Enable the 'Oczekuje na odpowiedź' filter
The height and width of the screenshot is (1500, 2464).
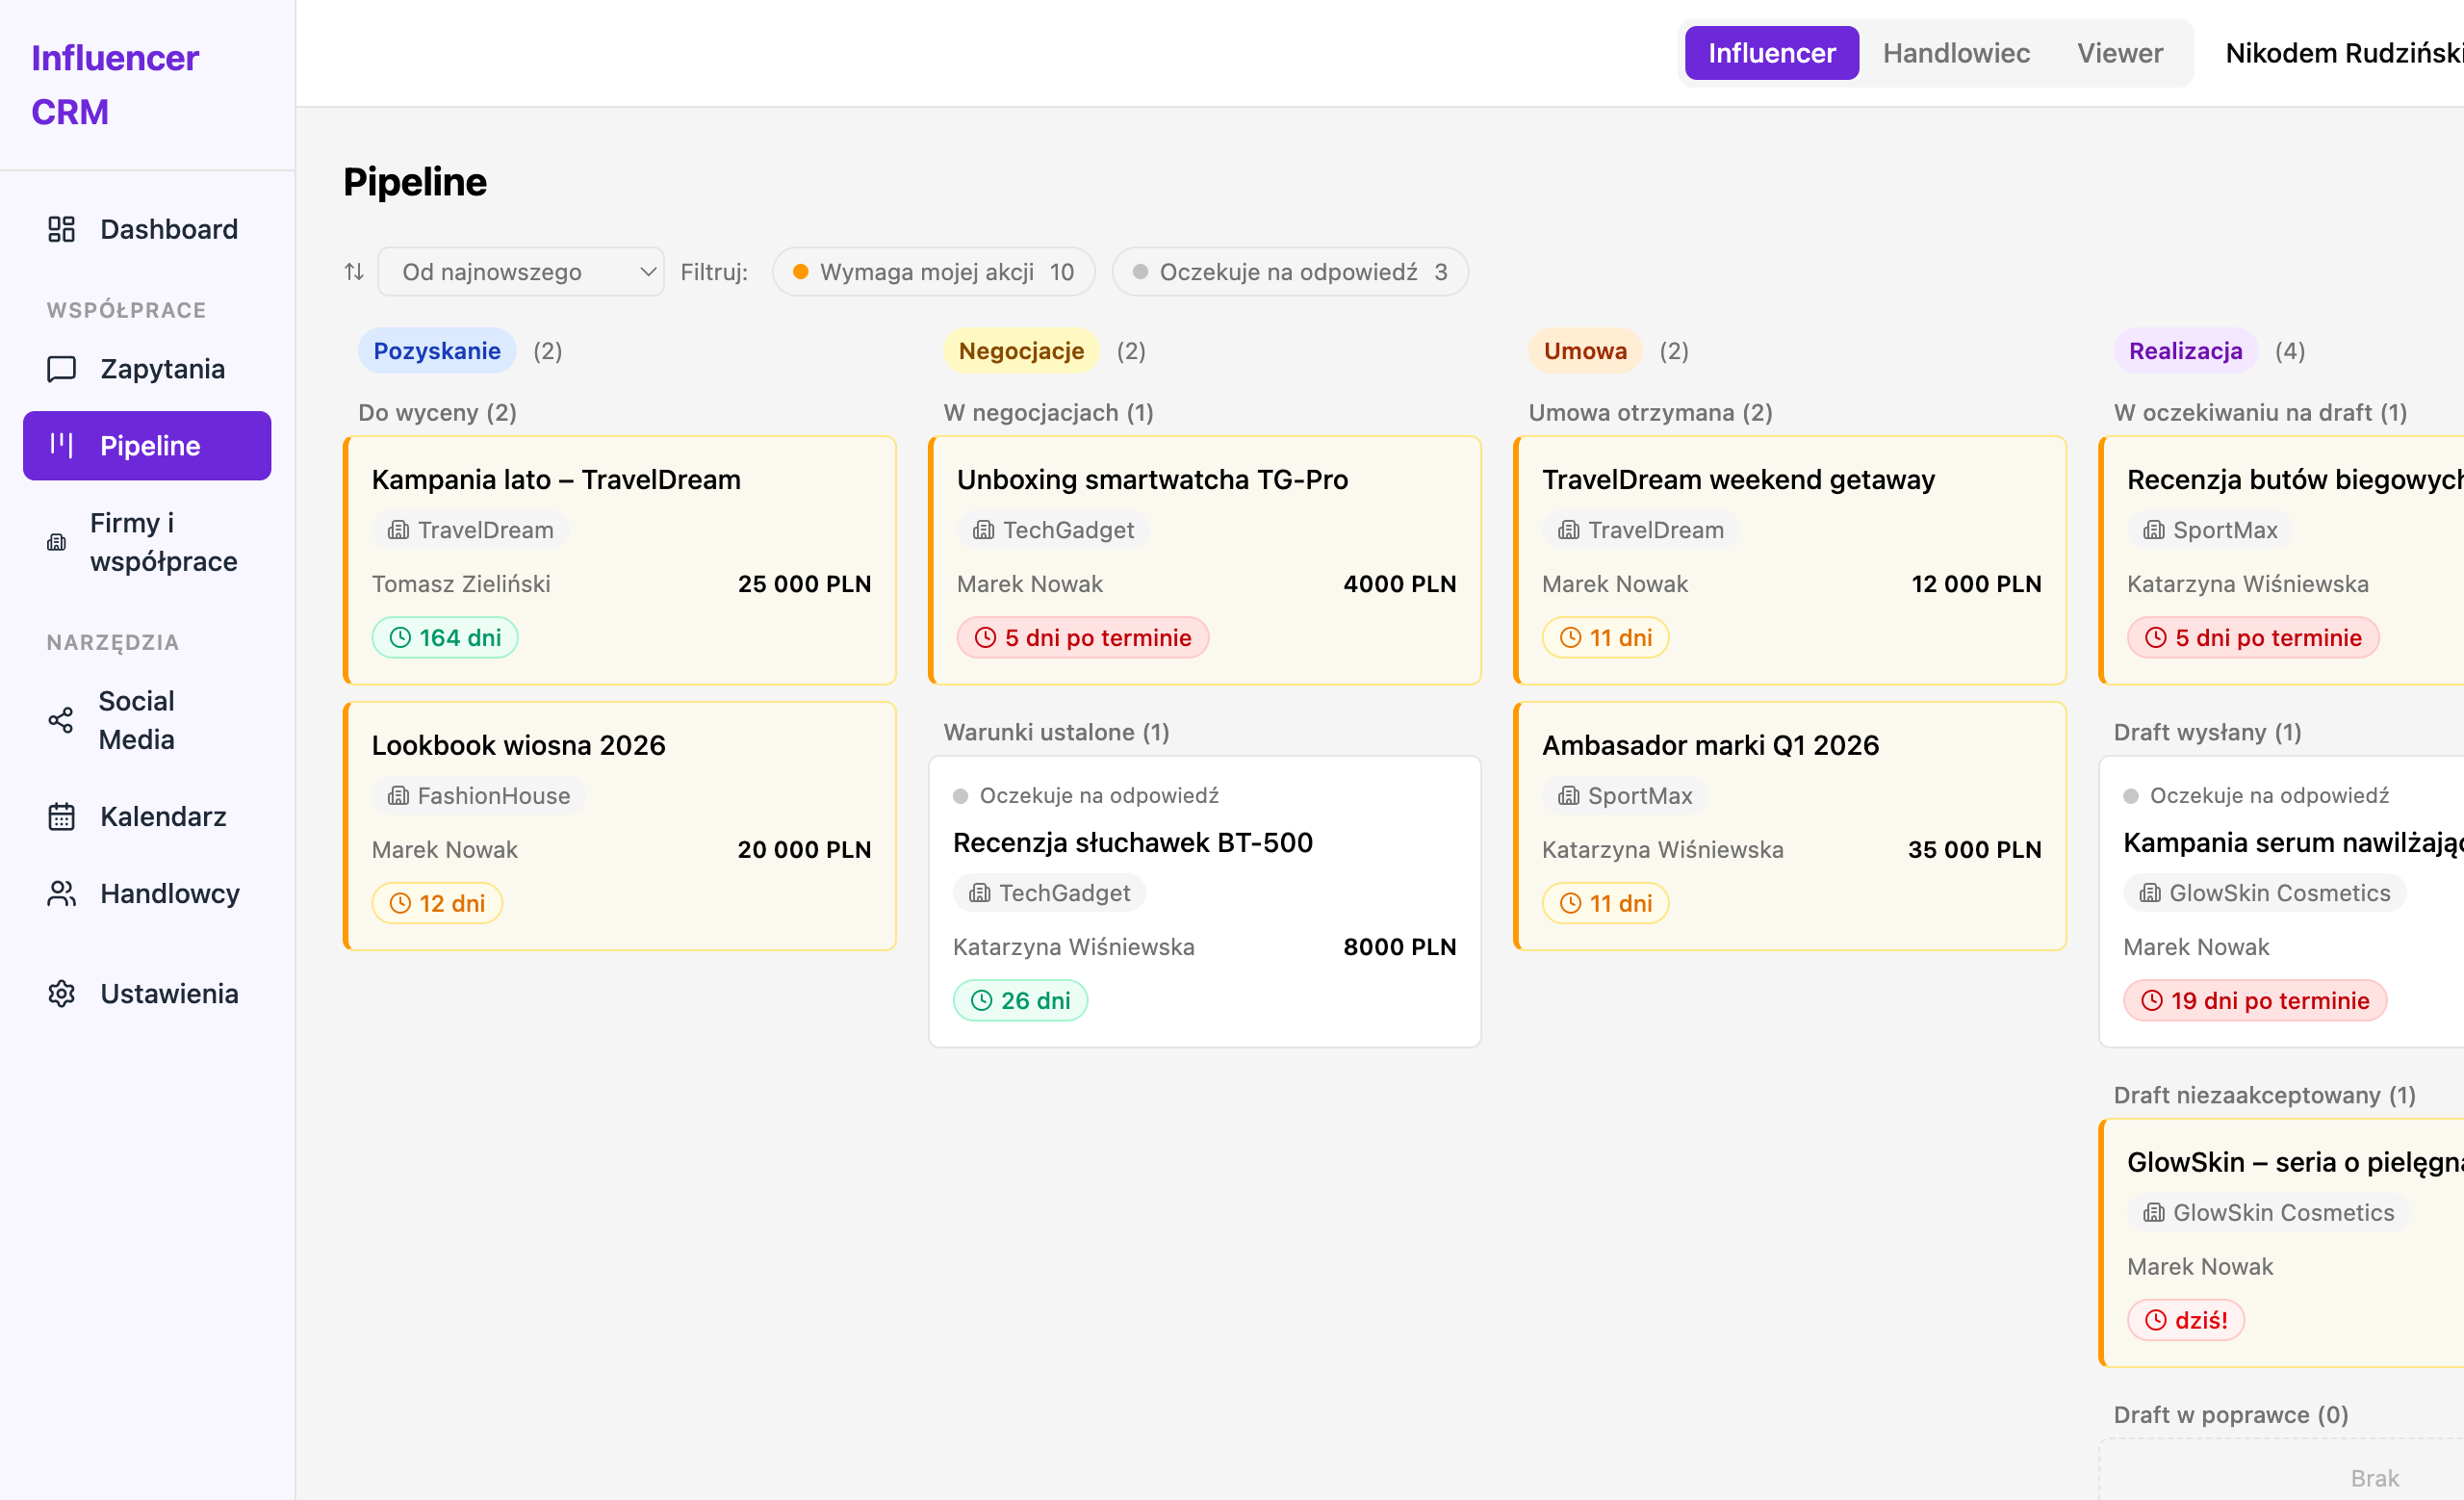coord(1289,271)
